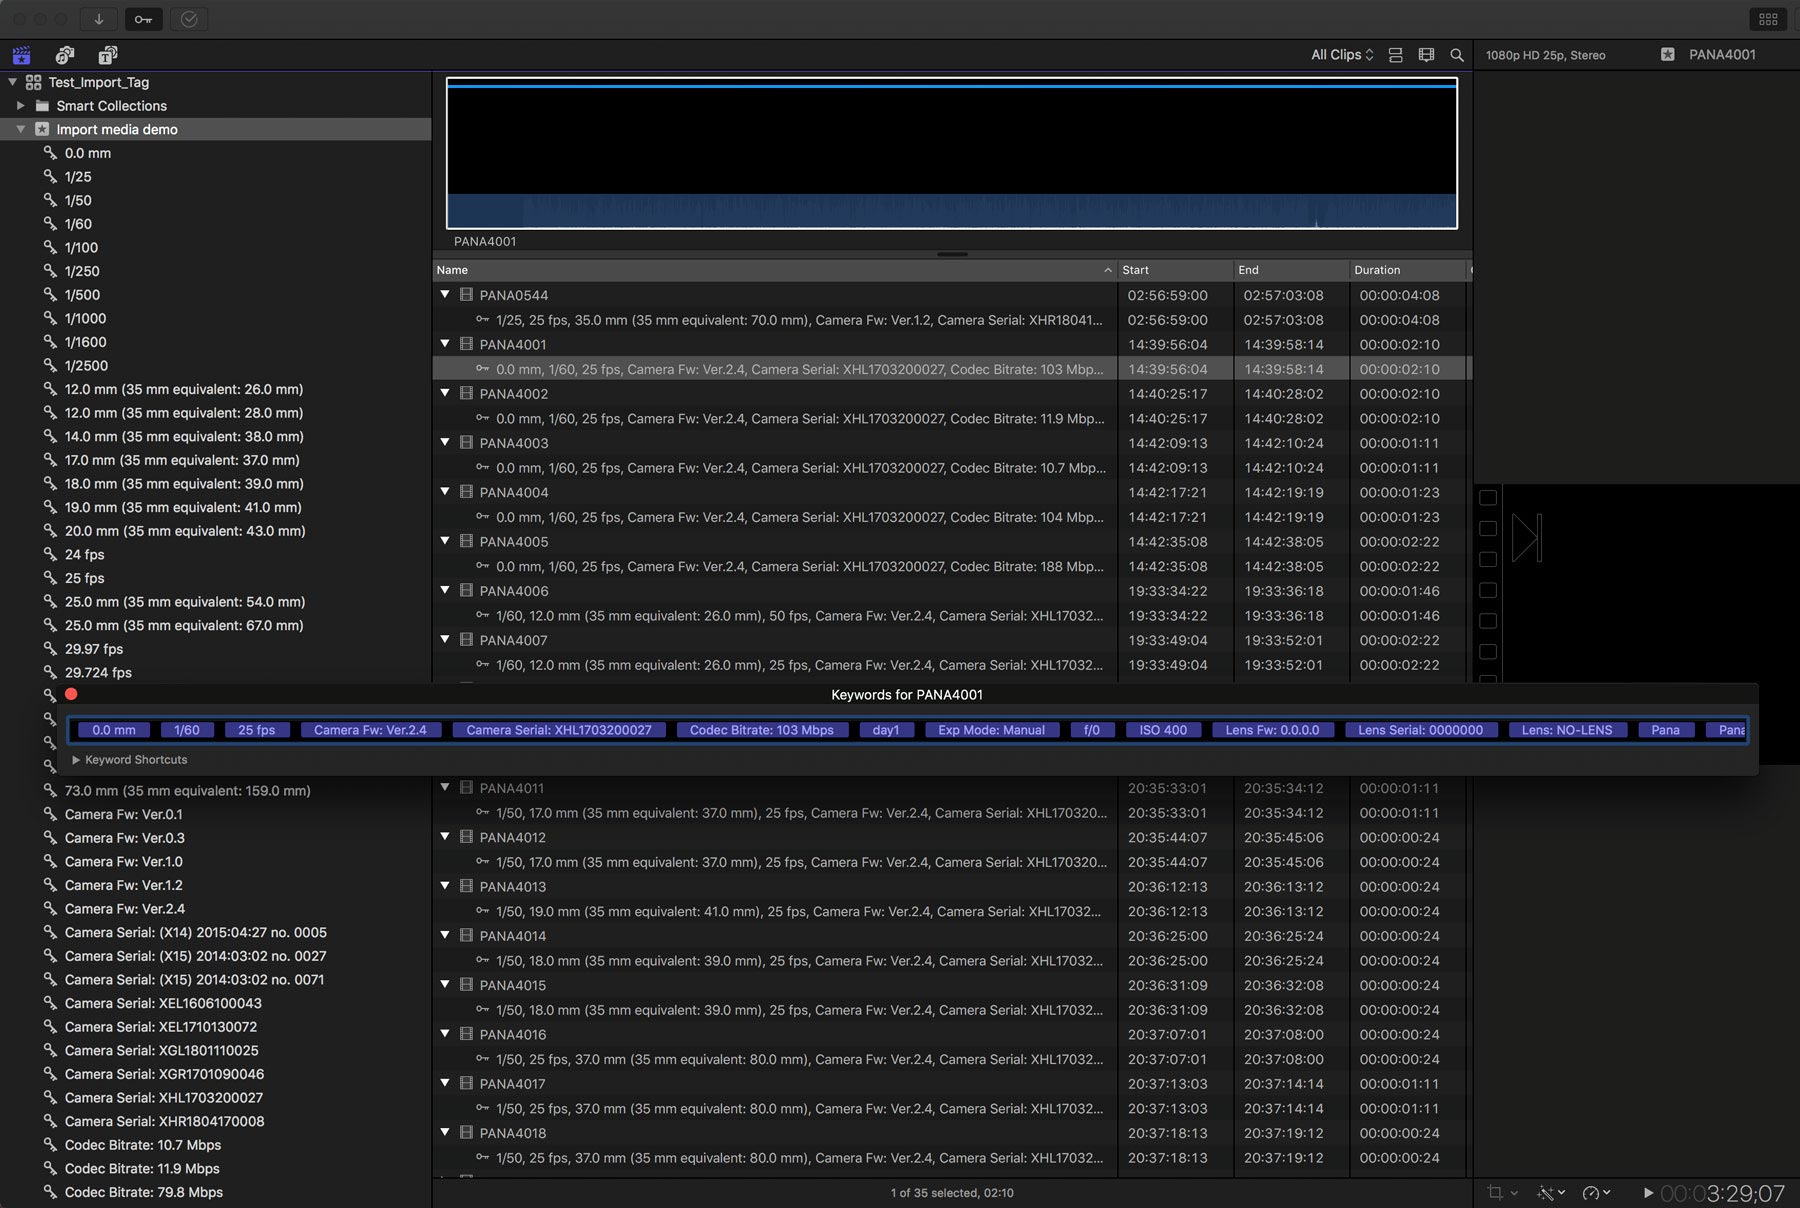This screenshot has width=1800, height=1208.
Task: Sort by the Start column header
Action: coord(1175,270)
